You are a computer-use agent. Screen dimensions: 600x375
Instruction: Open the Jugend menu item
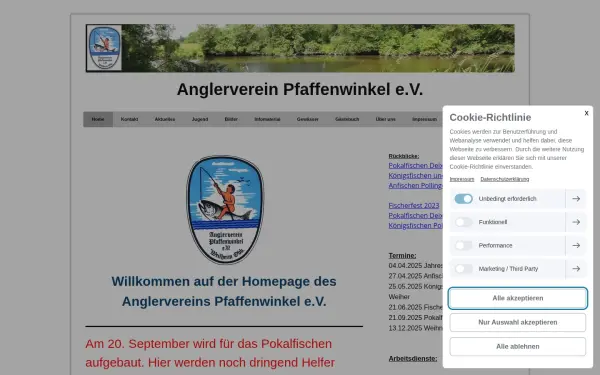click(200, 119)
